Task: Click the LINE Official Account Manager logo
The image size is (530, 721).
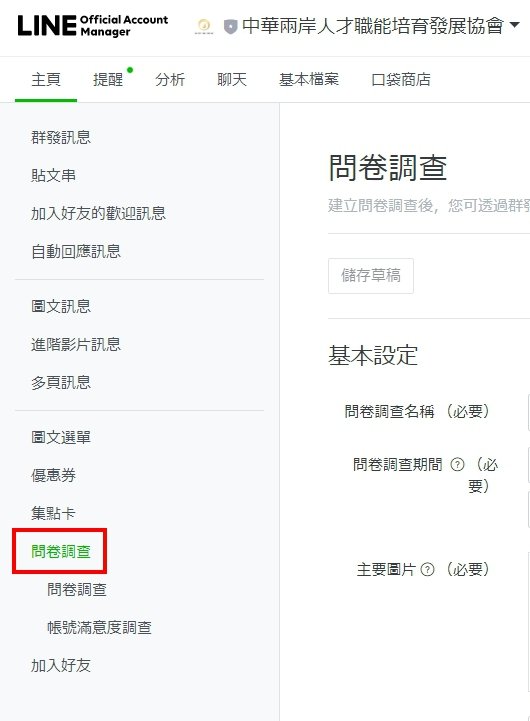Action: click(x=93, y=26)
